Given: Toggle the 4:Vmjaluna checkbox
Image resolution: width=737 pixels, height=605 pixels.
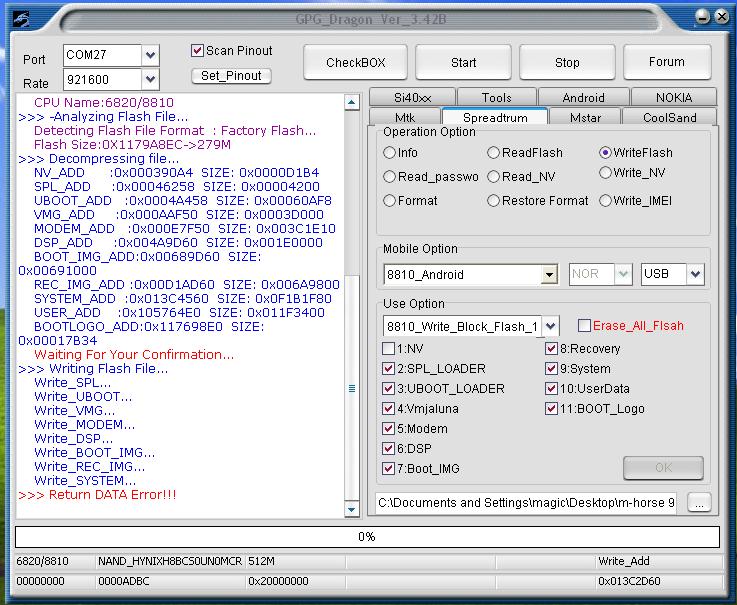Looking at the screenshot, I should (x=388, y=409).
